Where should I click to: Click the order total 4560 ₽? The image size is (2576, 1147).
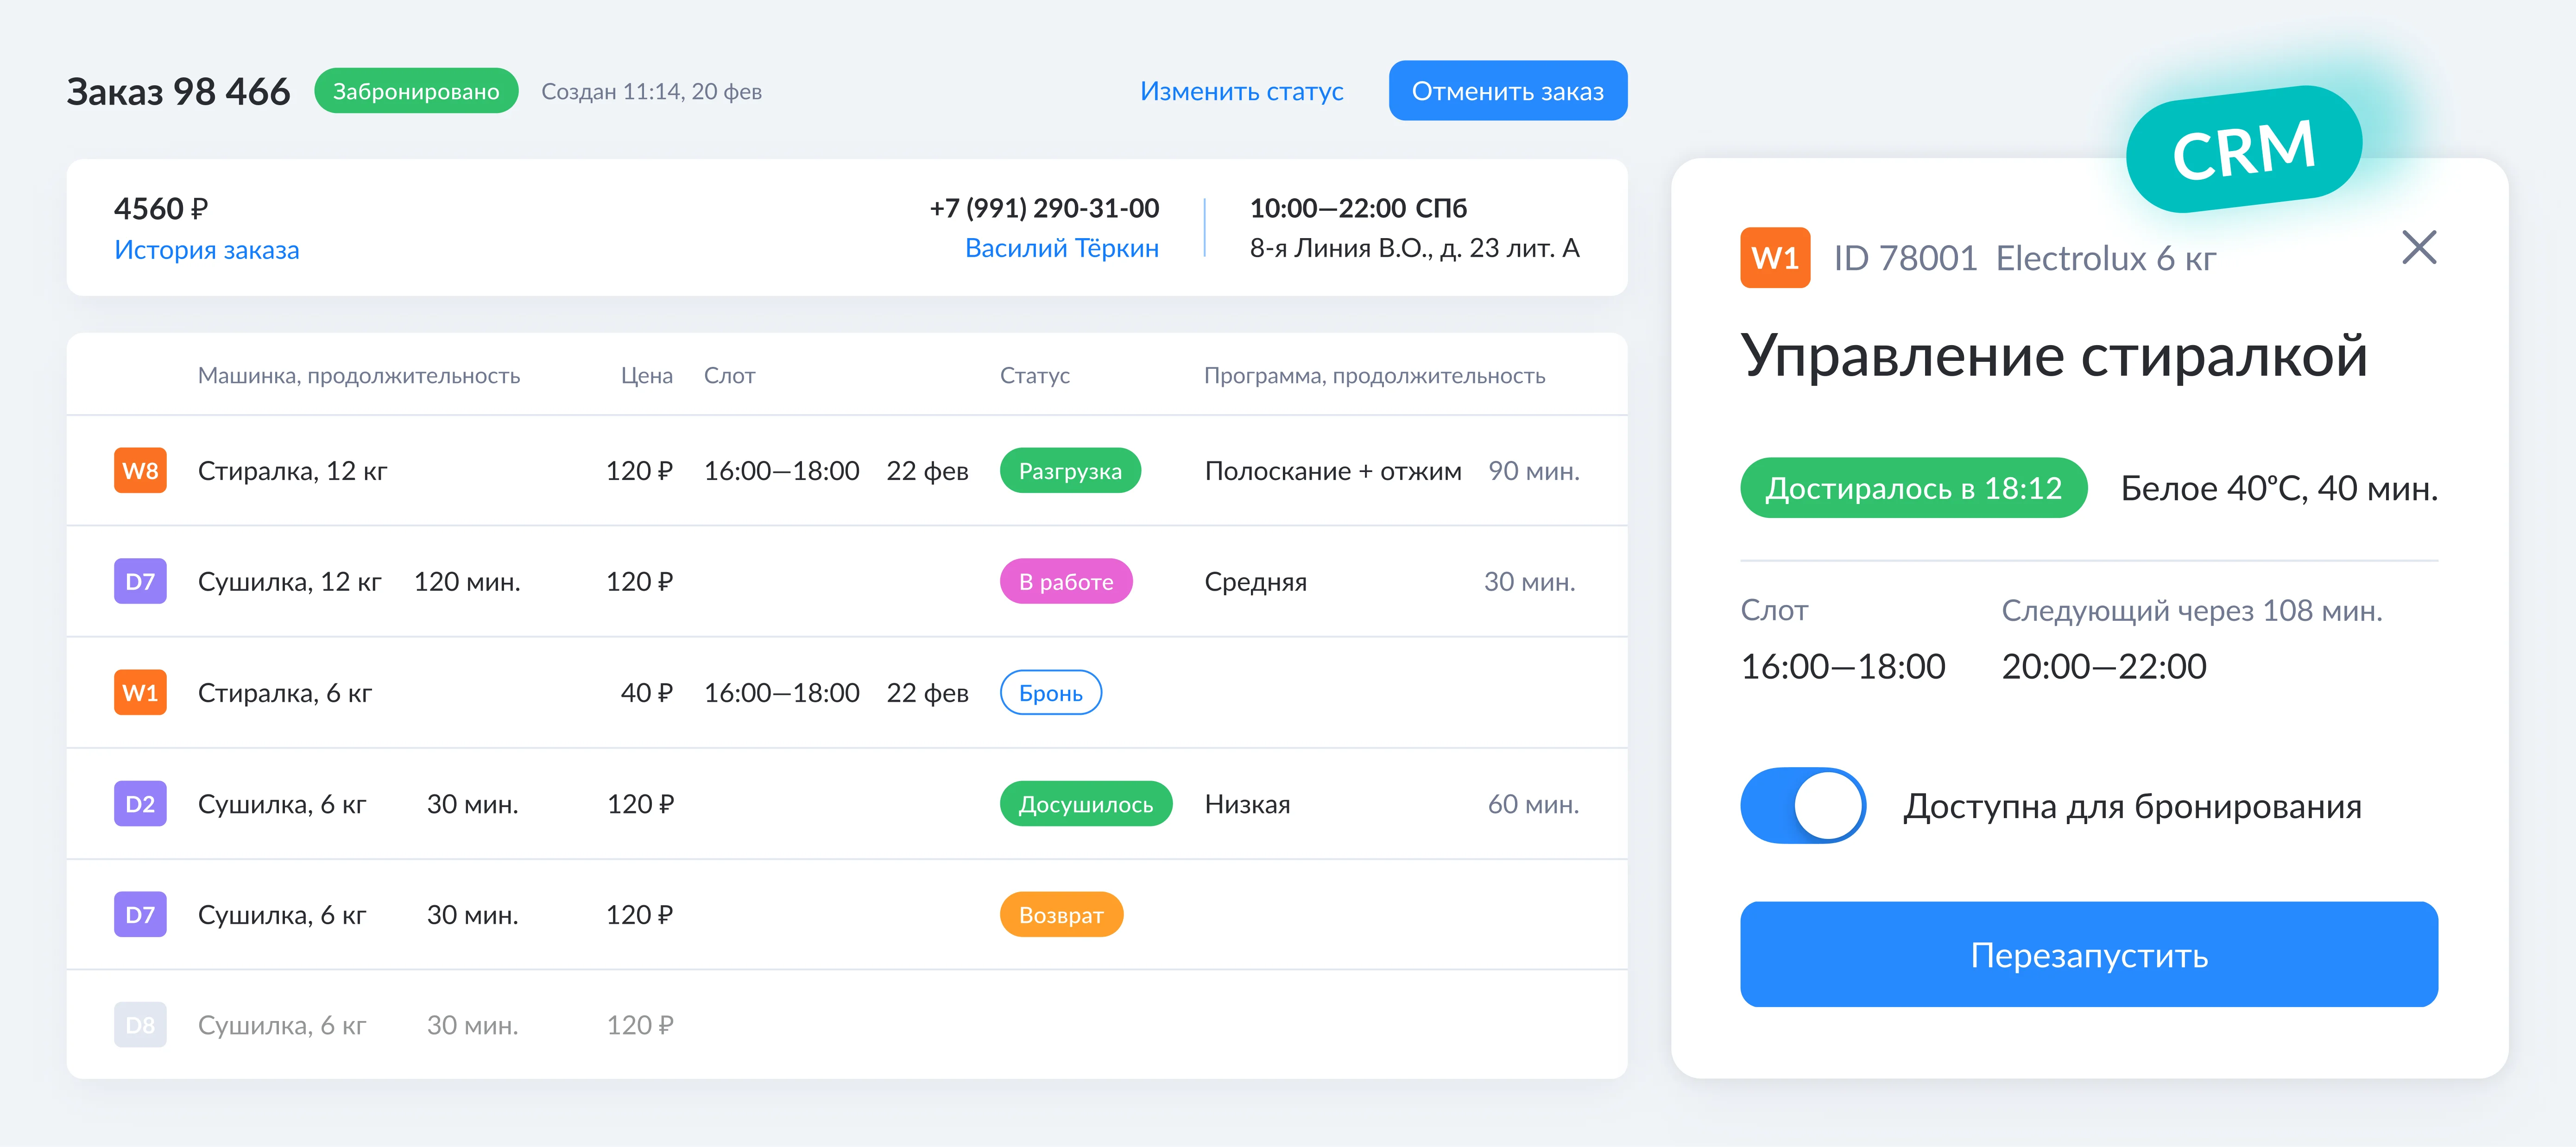click(161, 208)
